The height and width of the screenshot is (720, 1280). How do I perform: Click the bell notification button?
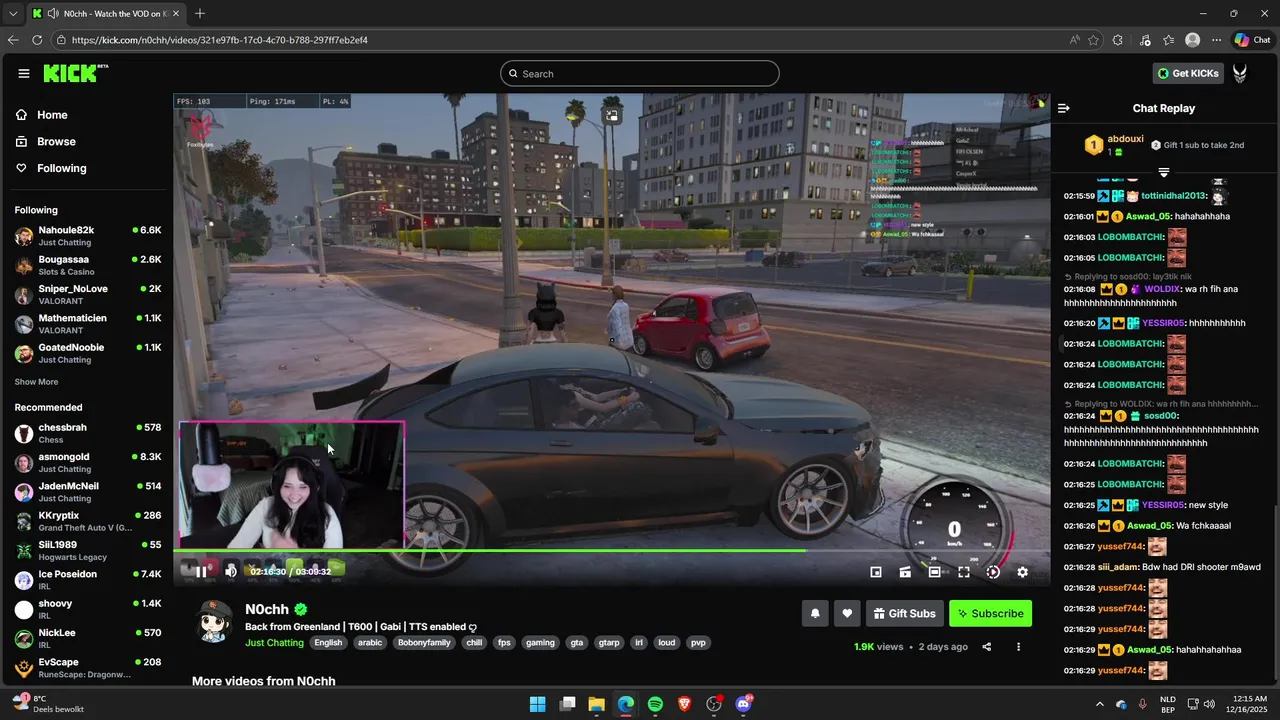coord(815,613)
